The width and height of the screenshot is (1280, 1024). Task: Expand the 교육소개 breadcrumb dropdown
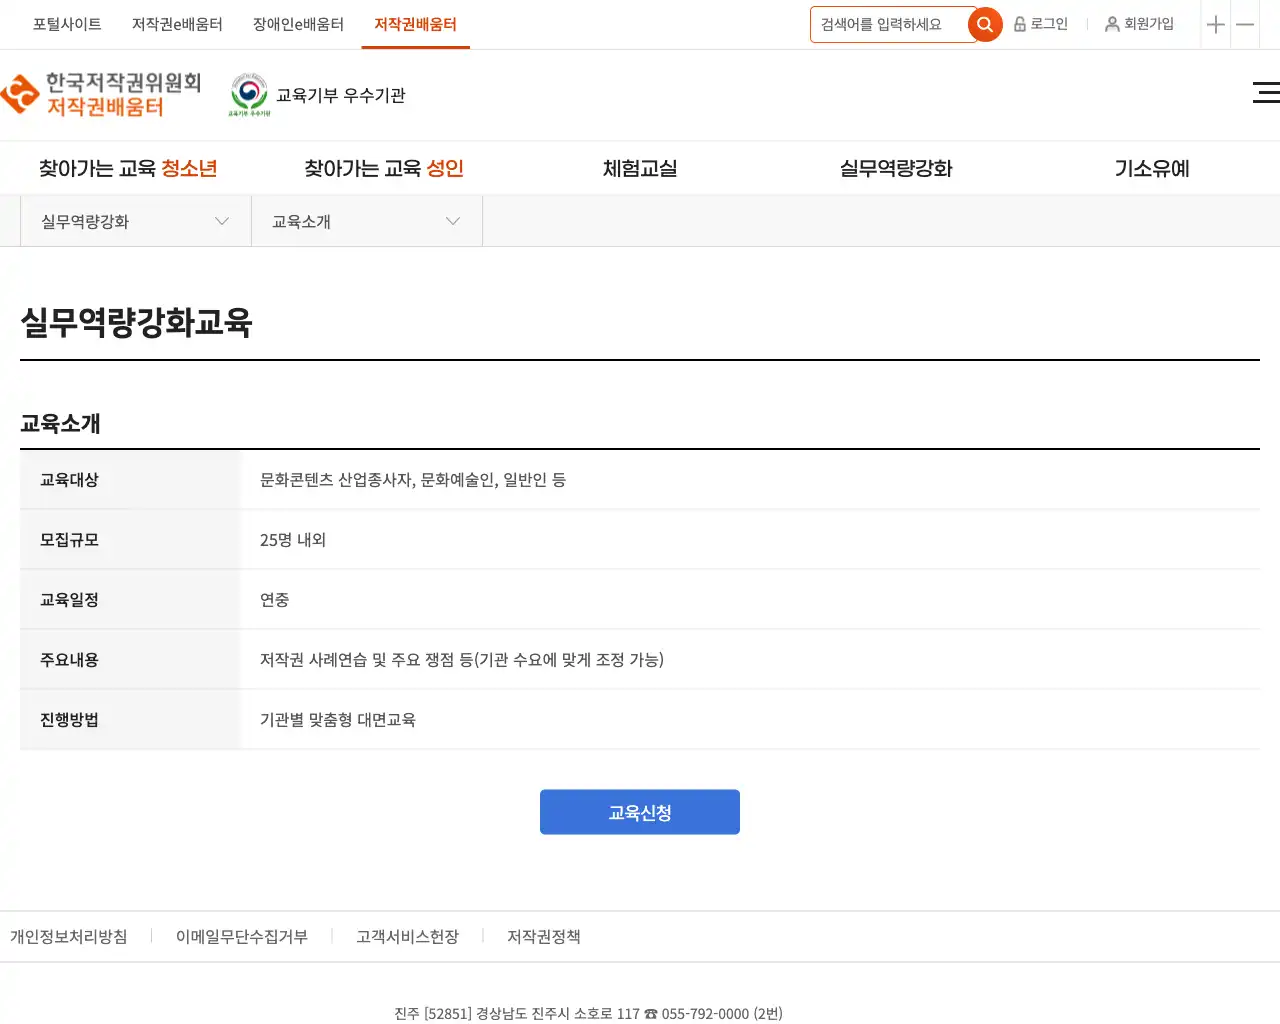coord(366,221)
